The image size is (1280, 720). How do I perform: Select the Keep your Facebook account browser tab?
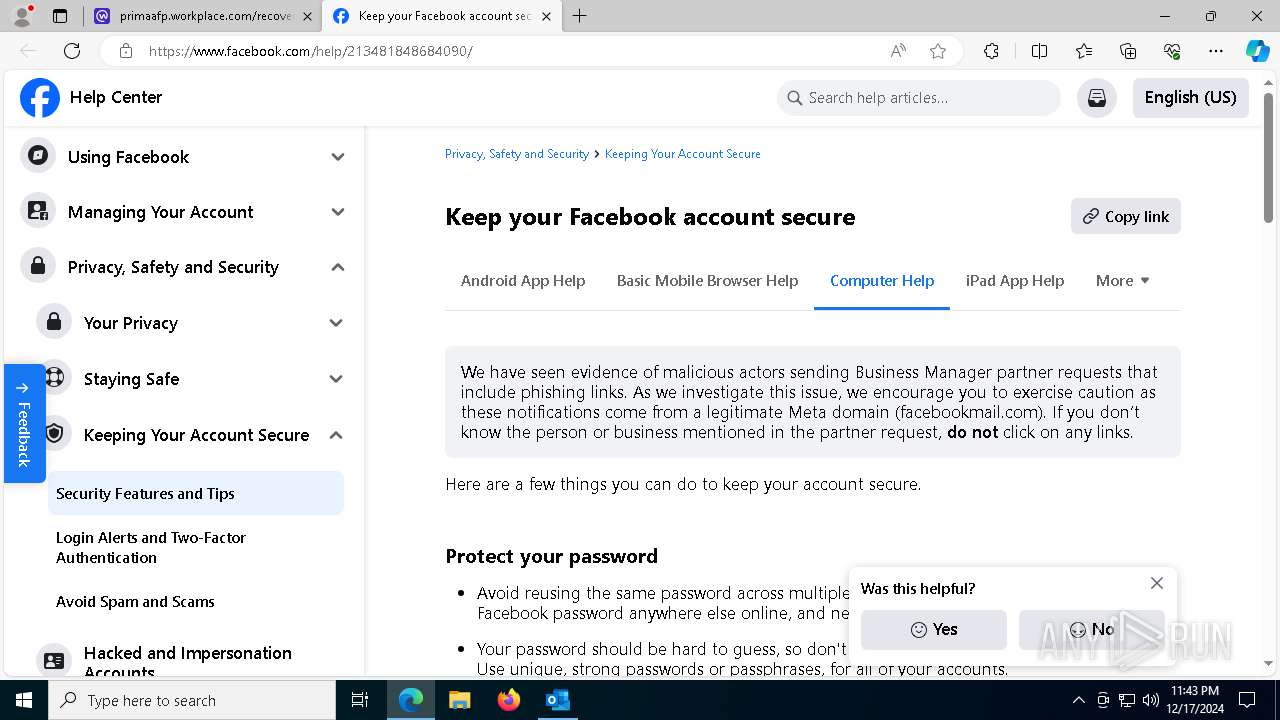coord(441,16)
